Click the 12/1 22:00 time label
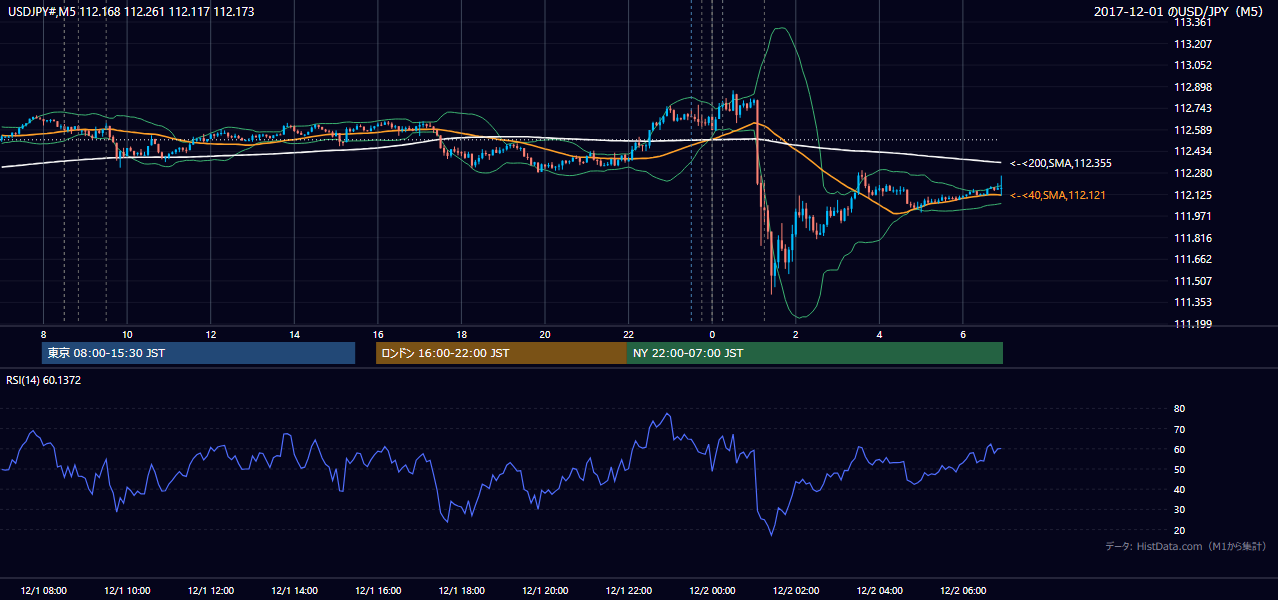Image resolution: width=1278 pixels, height=600 pixels. point(628,591)
